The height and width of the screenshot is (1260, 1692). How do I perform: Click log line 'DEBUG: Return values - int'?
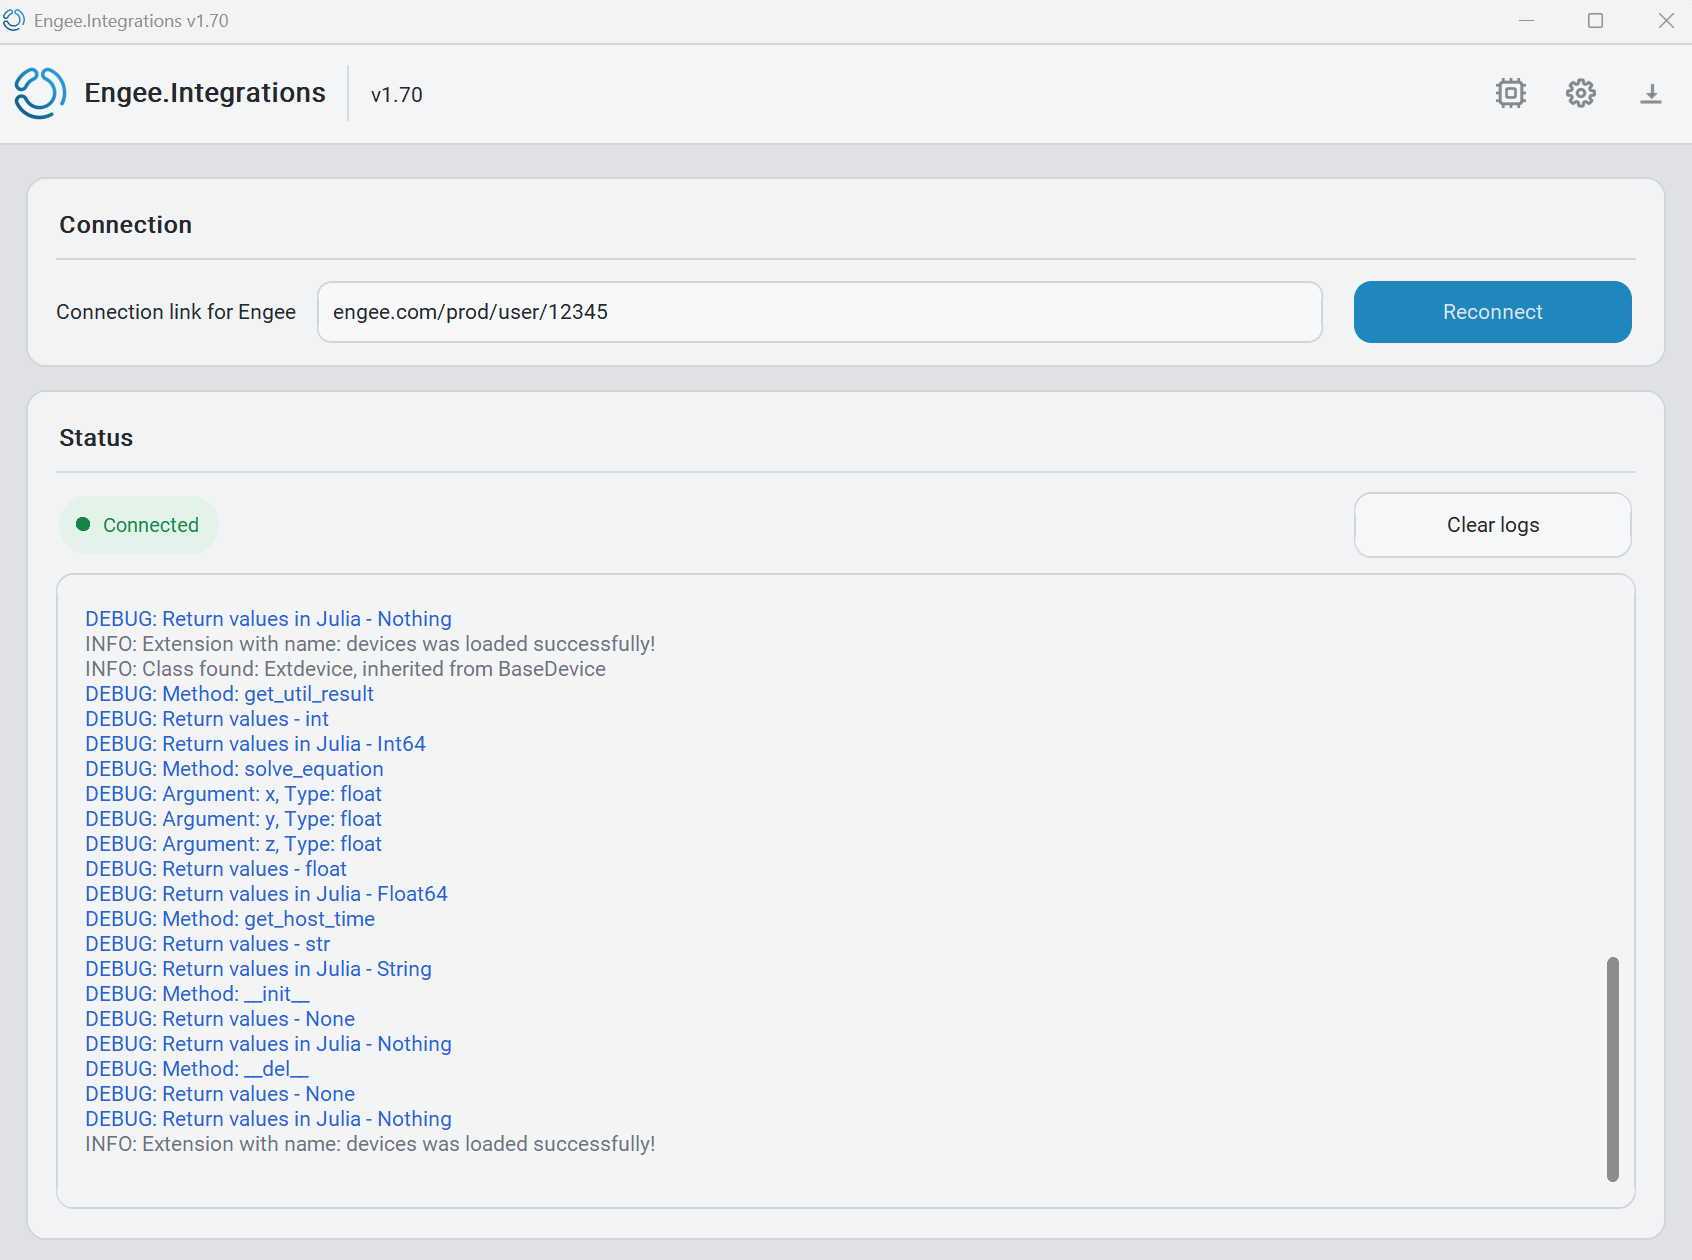[x=207, y=719]
